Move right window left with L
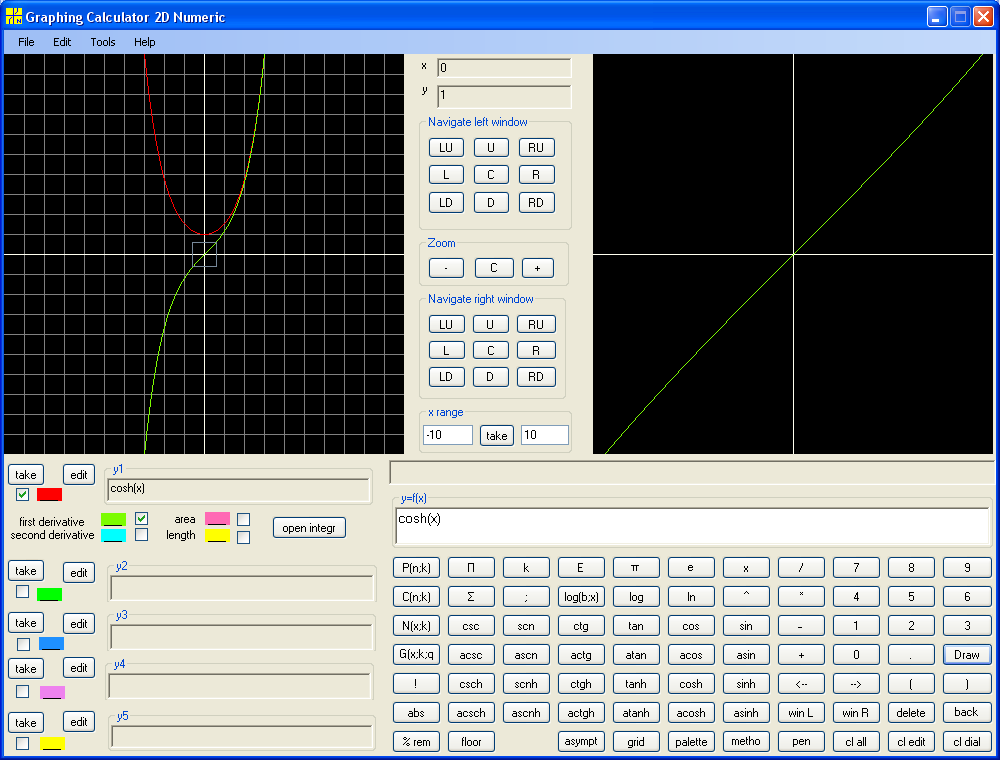The image size is (1000, 760). [446, 351]
